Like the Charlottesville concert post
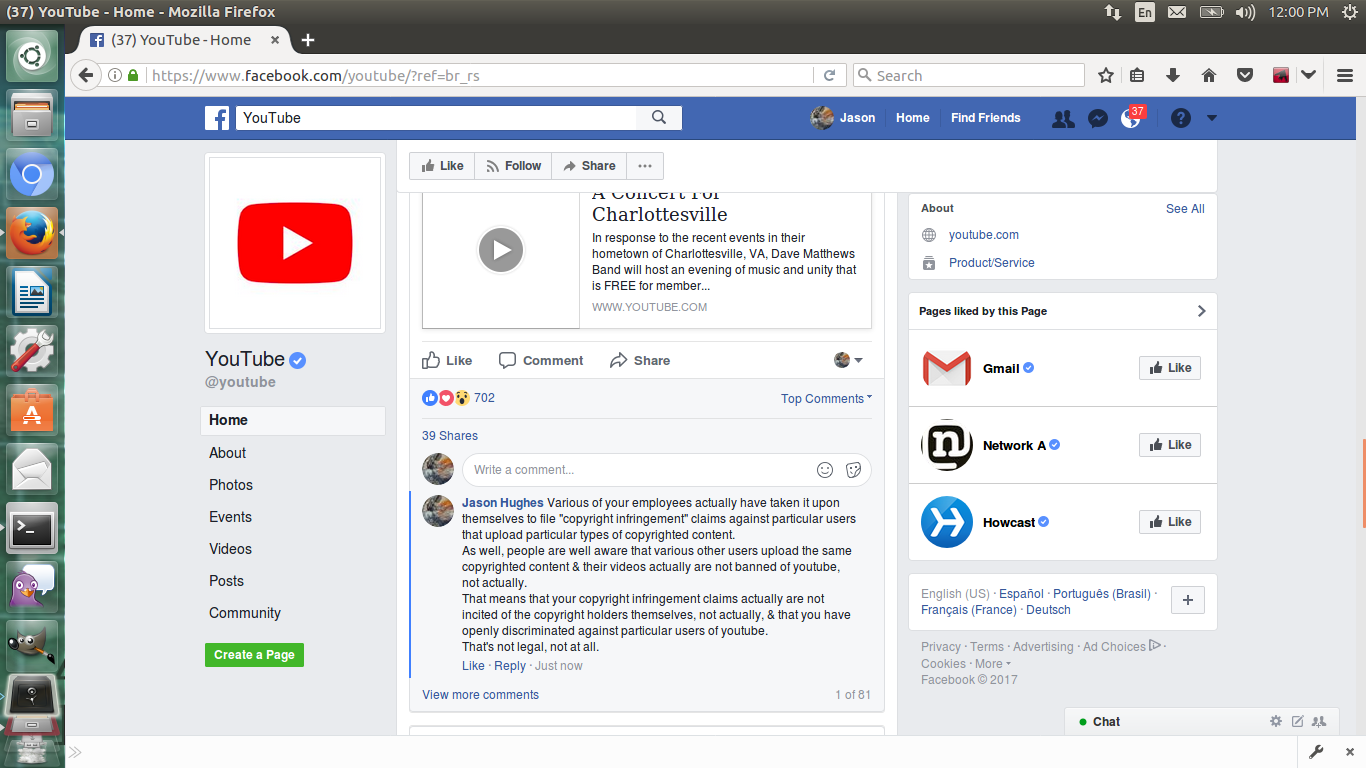The width and height of the screenshot is (1366, 768). pyautogui.click(x=447, y=360)
